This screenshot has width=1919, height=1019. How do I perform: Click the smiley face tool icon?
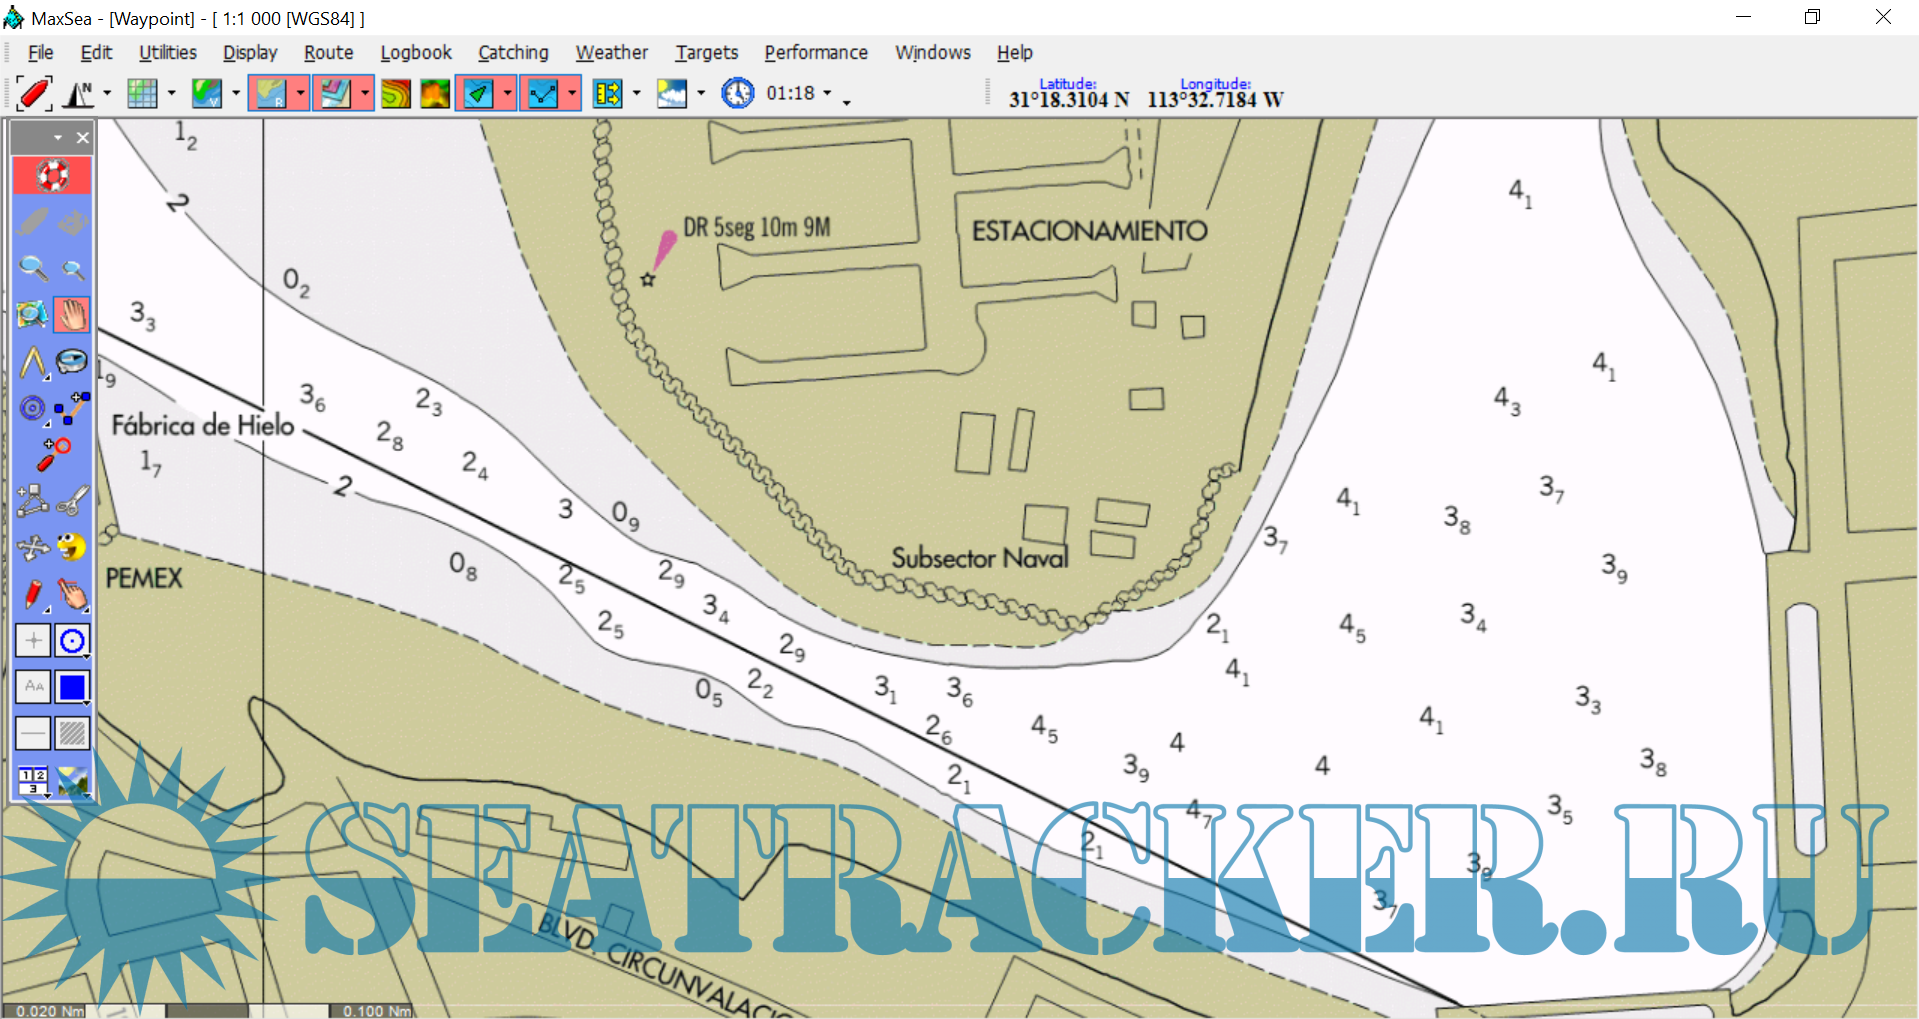click(x=72, y=547)
